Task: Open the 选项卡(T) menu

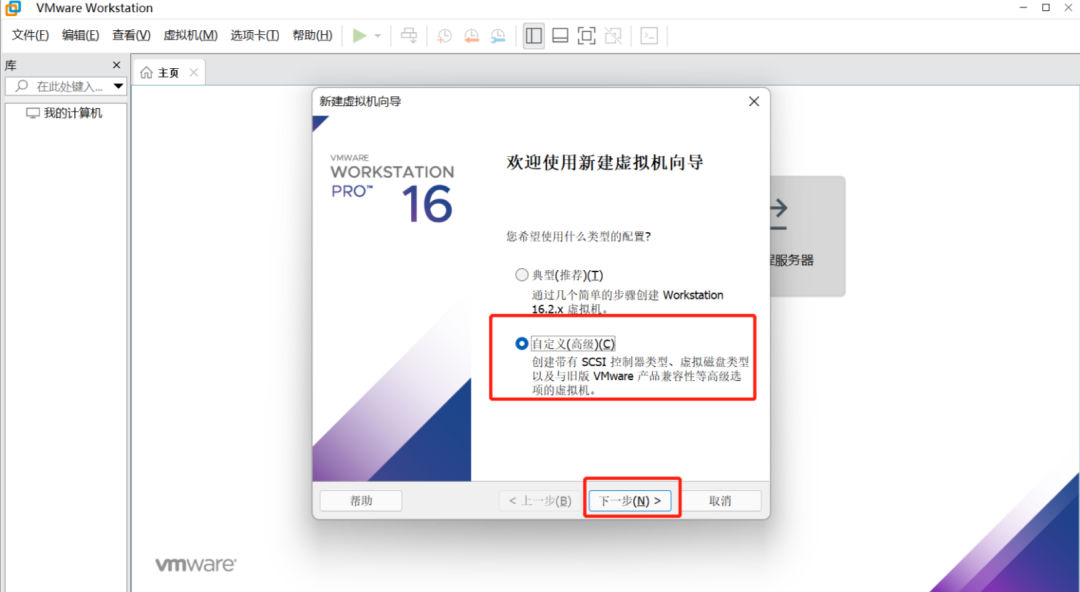Action: 255,35
